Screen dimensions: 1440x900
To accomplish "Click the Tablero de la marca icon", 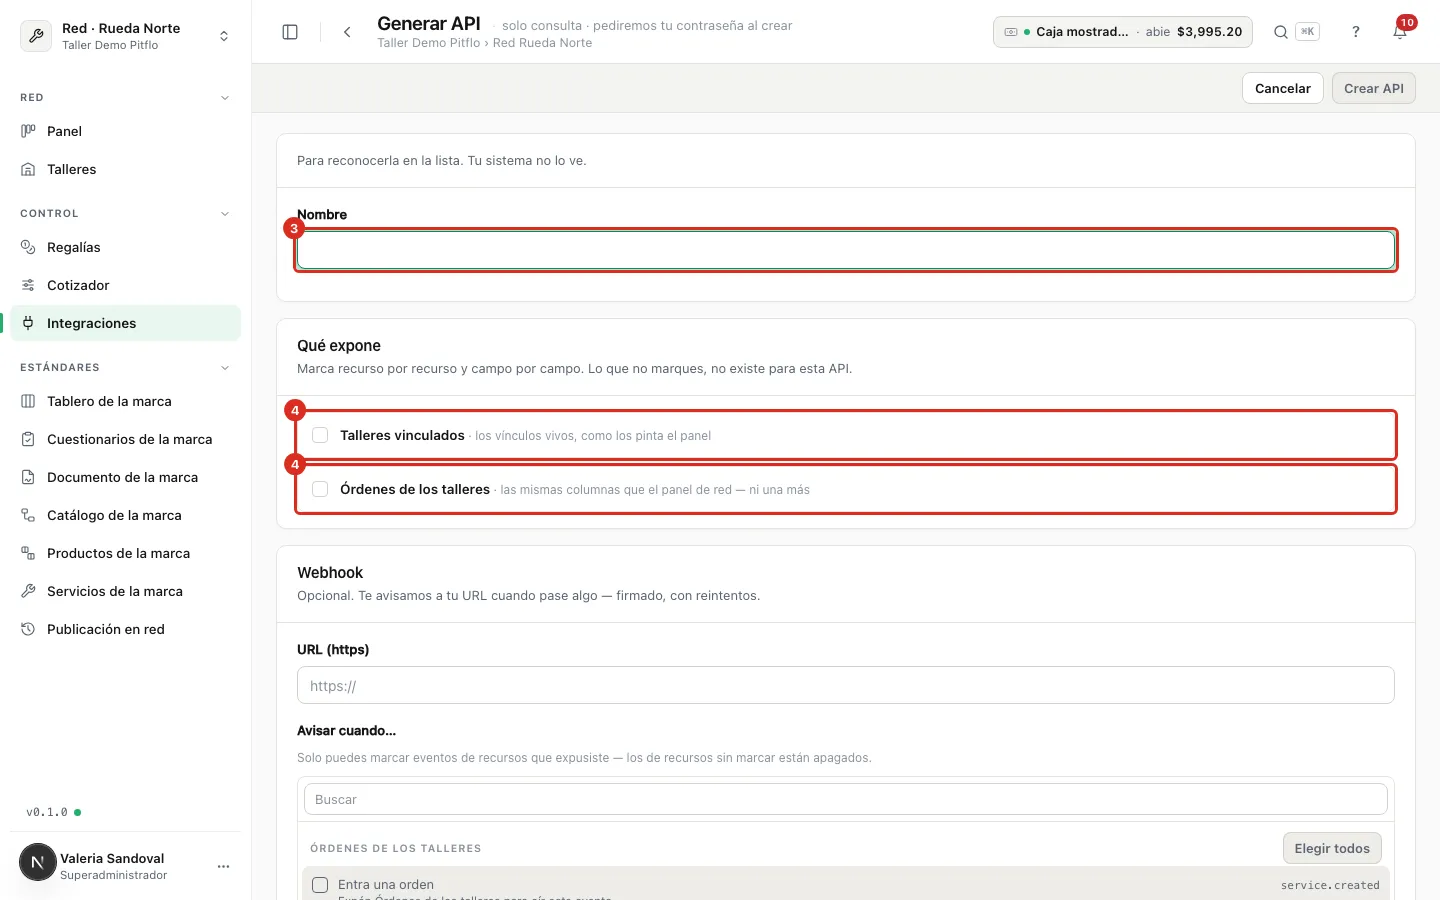I will coord(28,401).
